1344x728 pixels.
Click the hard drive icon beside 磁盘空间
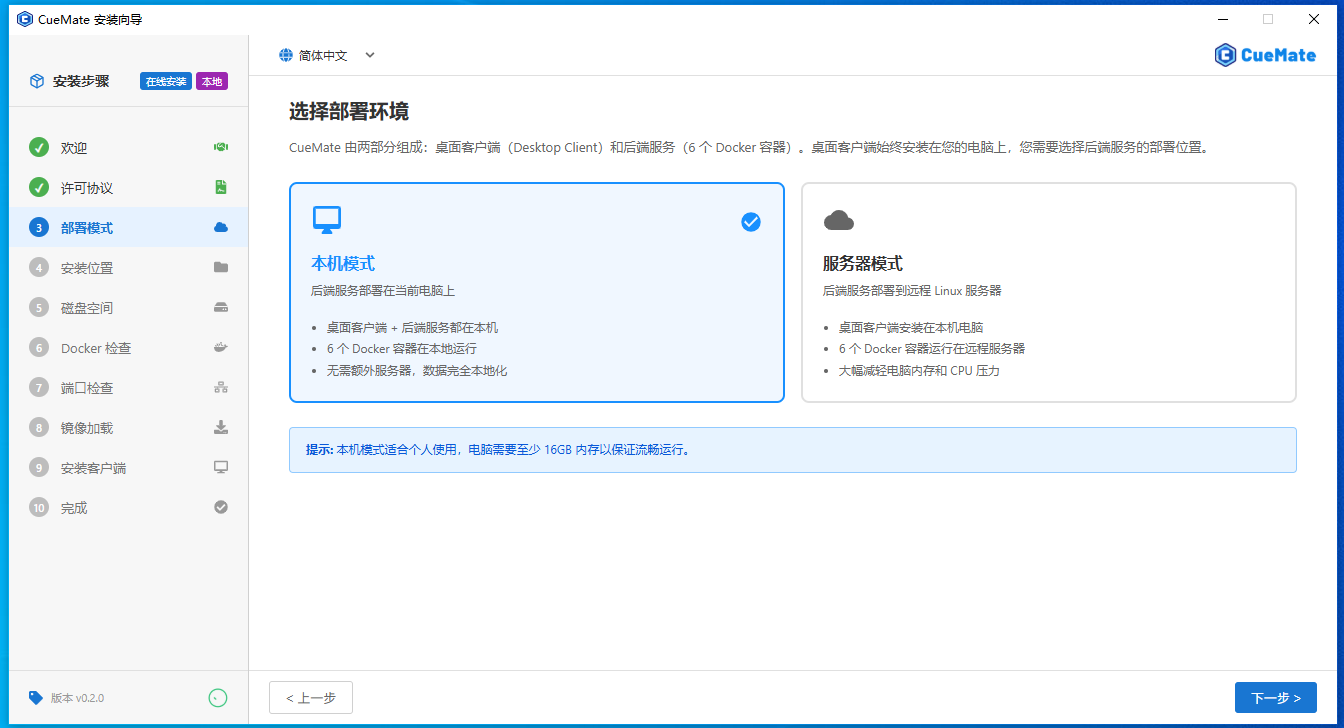click(x=221, y=308)
